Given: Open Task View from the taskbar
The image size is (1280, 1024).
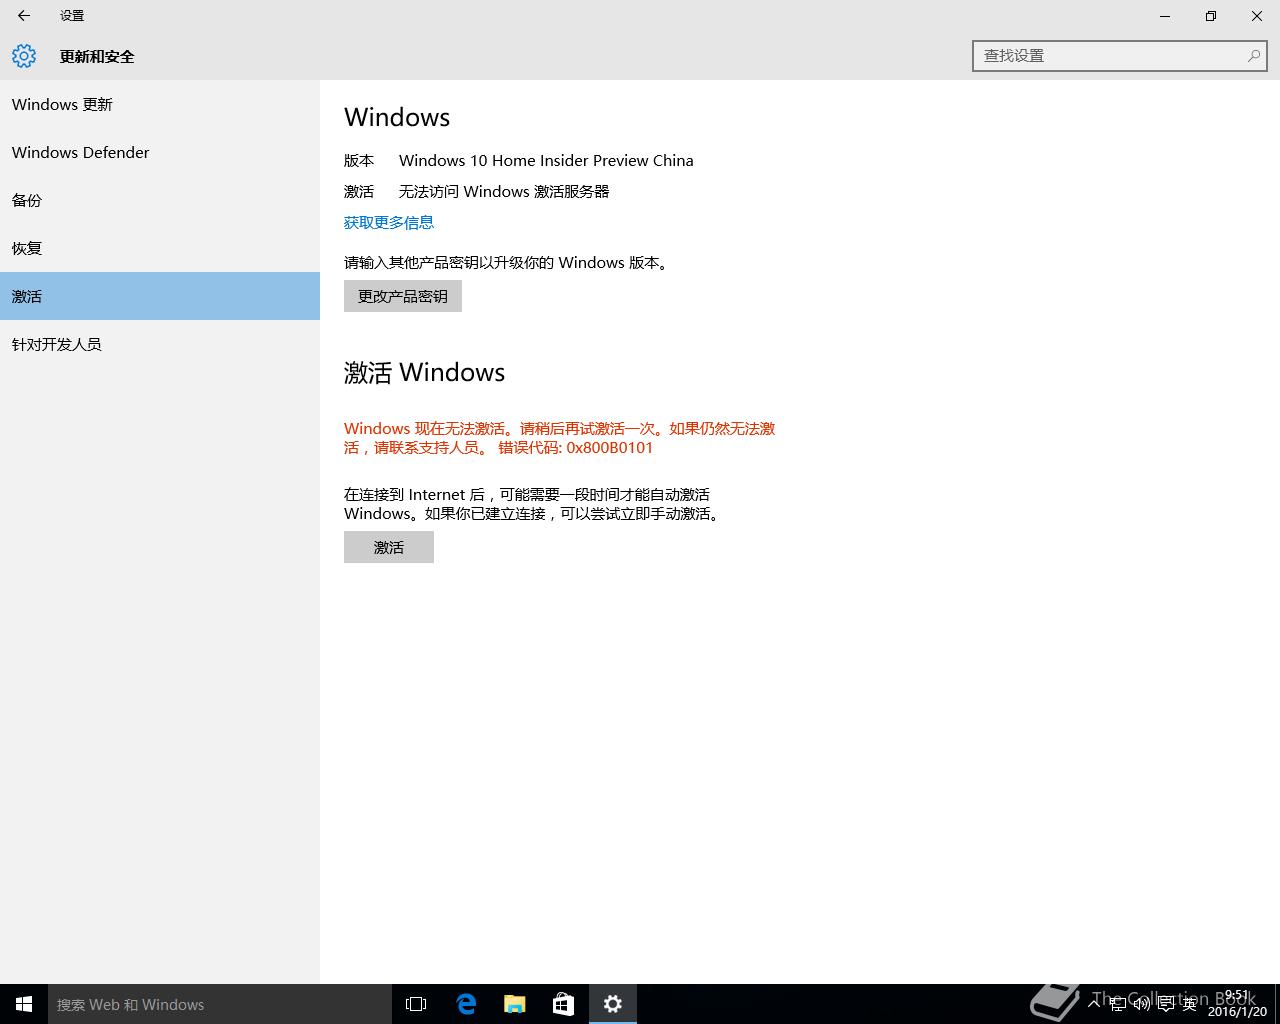Looking at the screenshot, I should point(416,1004).
